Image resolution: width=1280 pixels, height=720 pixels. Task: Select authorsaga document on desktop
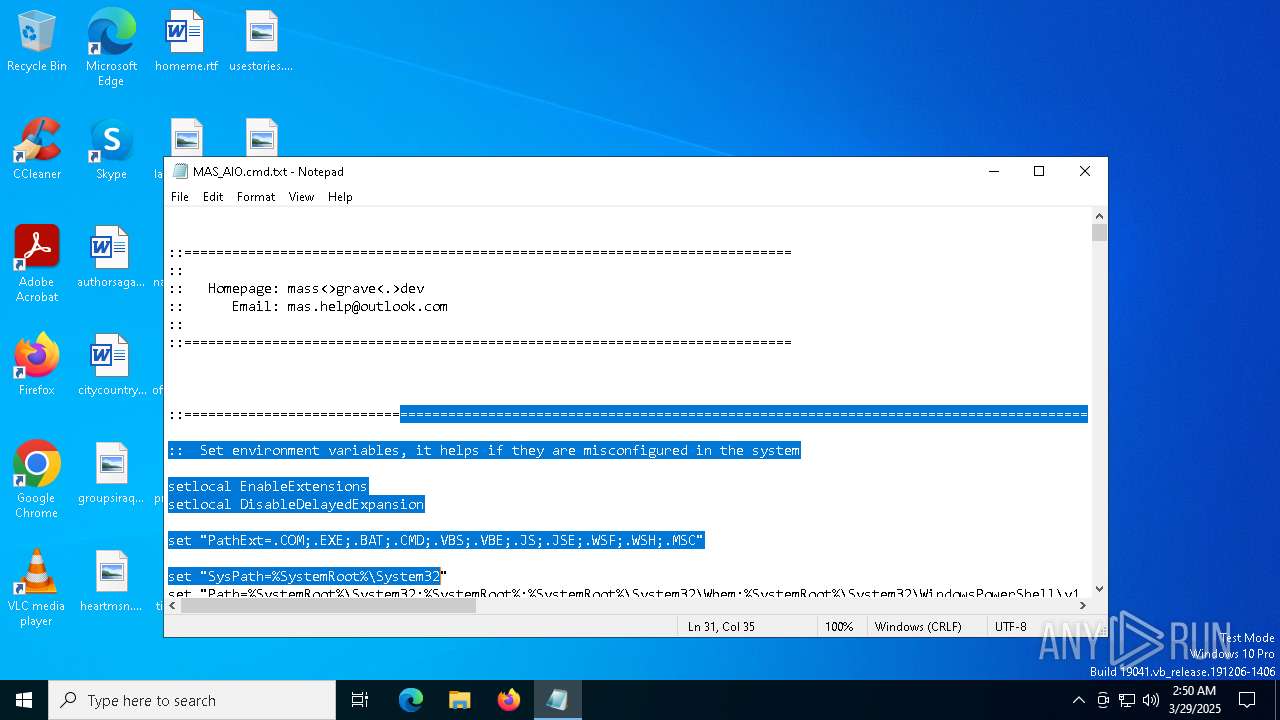point(111,257)
